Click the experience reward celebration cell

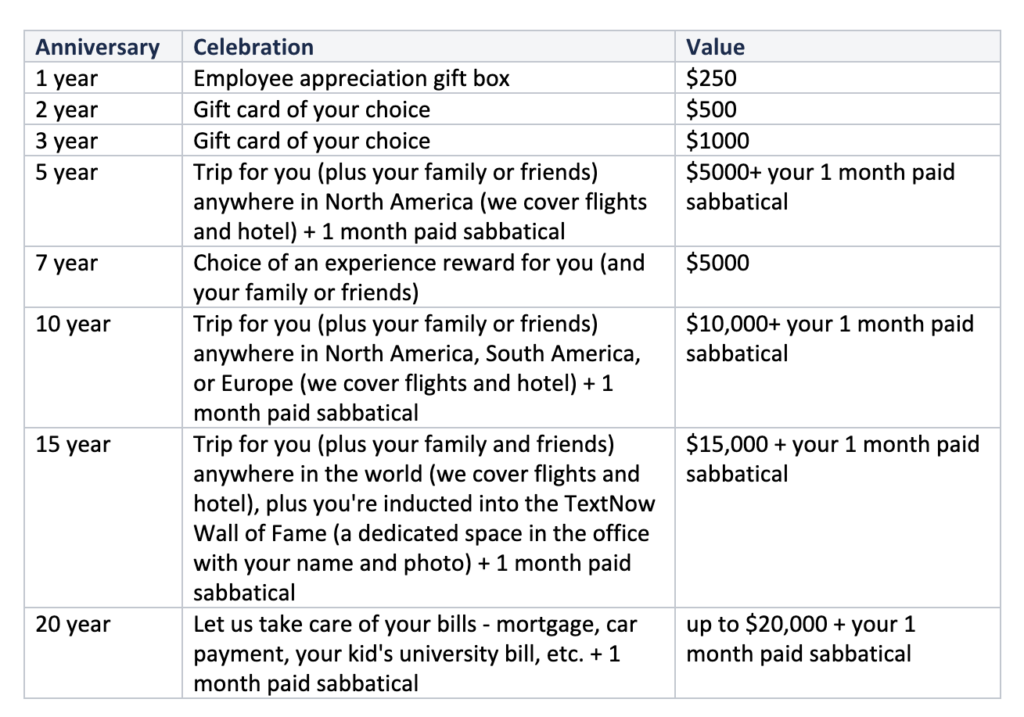(x=419, y=277)
